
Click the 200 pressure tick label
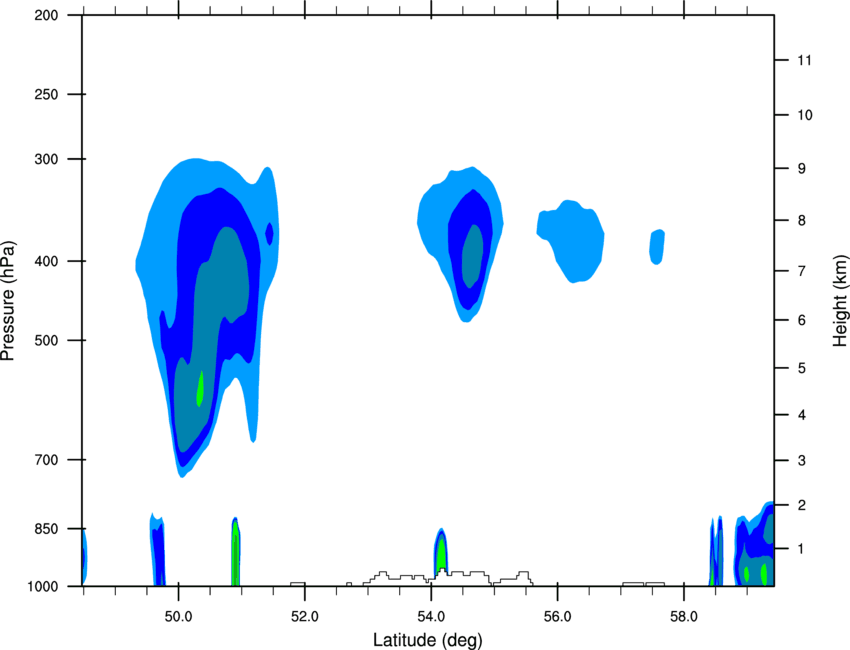coord(46,15)
